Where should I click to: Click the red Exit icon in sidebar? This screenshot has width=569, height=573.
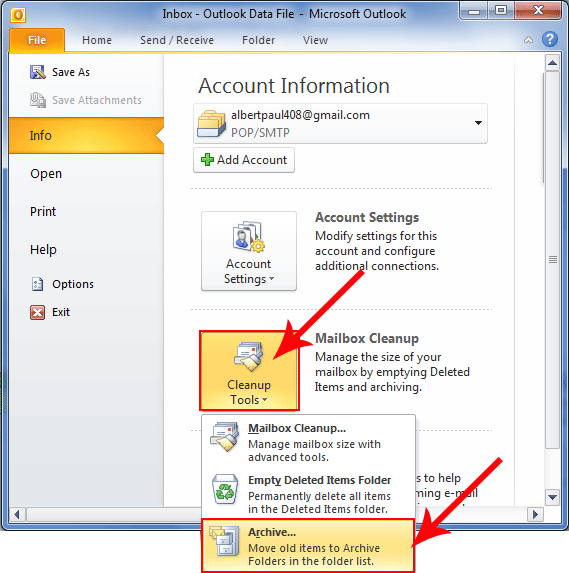(38, 312)
